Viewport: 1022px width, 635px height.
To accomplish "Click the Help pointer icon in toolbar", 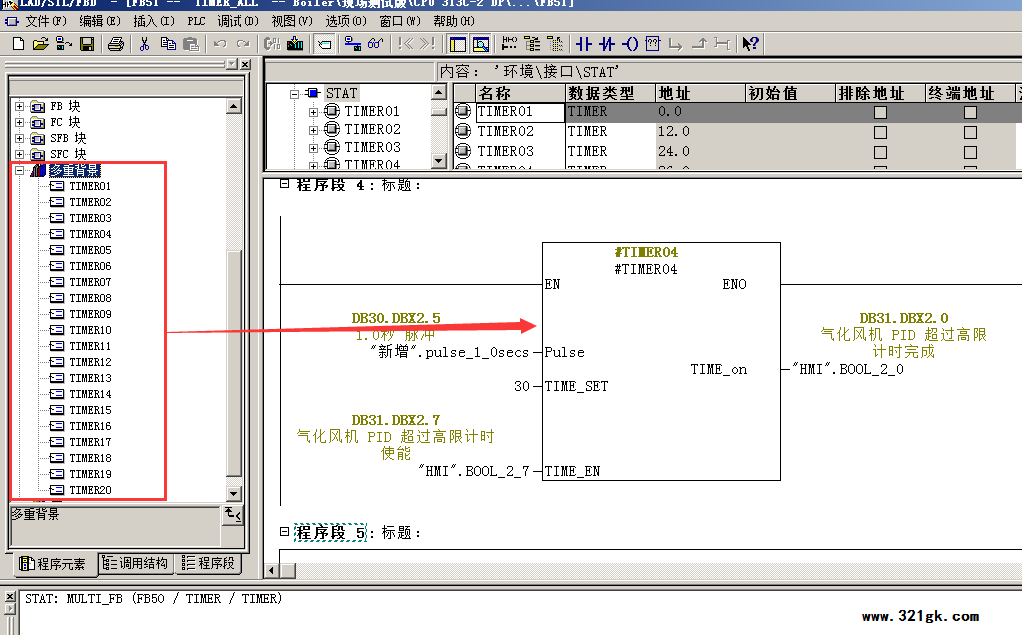I will tap(751, 44).
